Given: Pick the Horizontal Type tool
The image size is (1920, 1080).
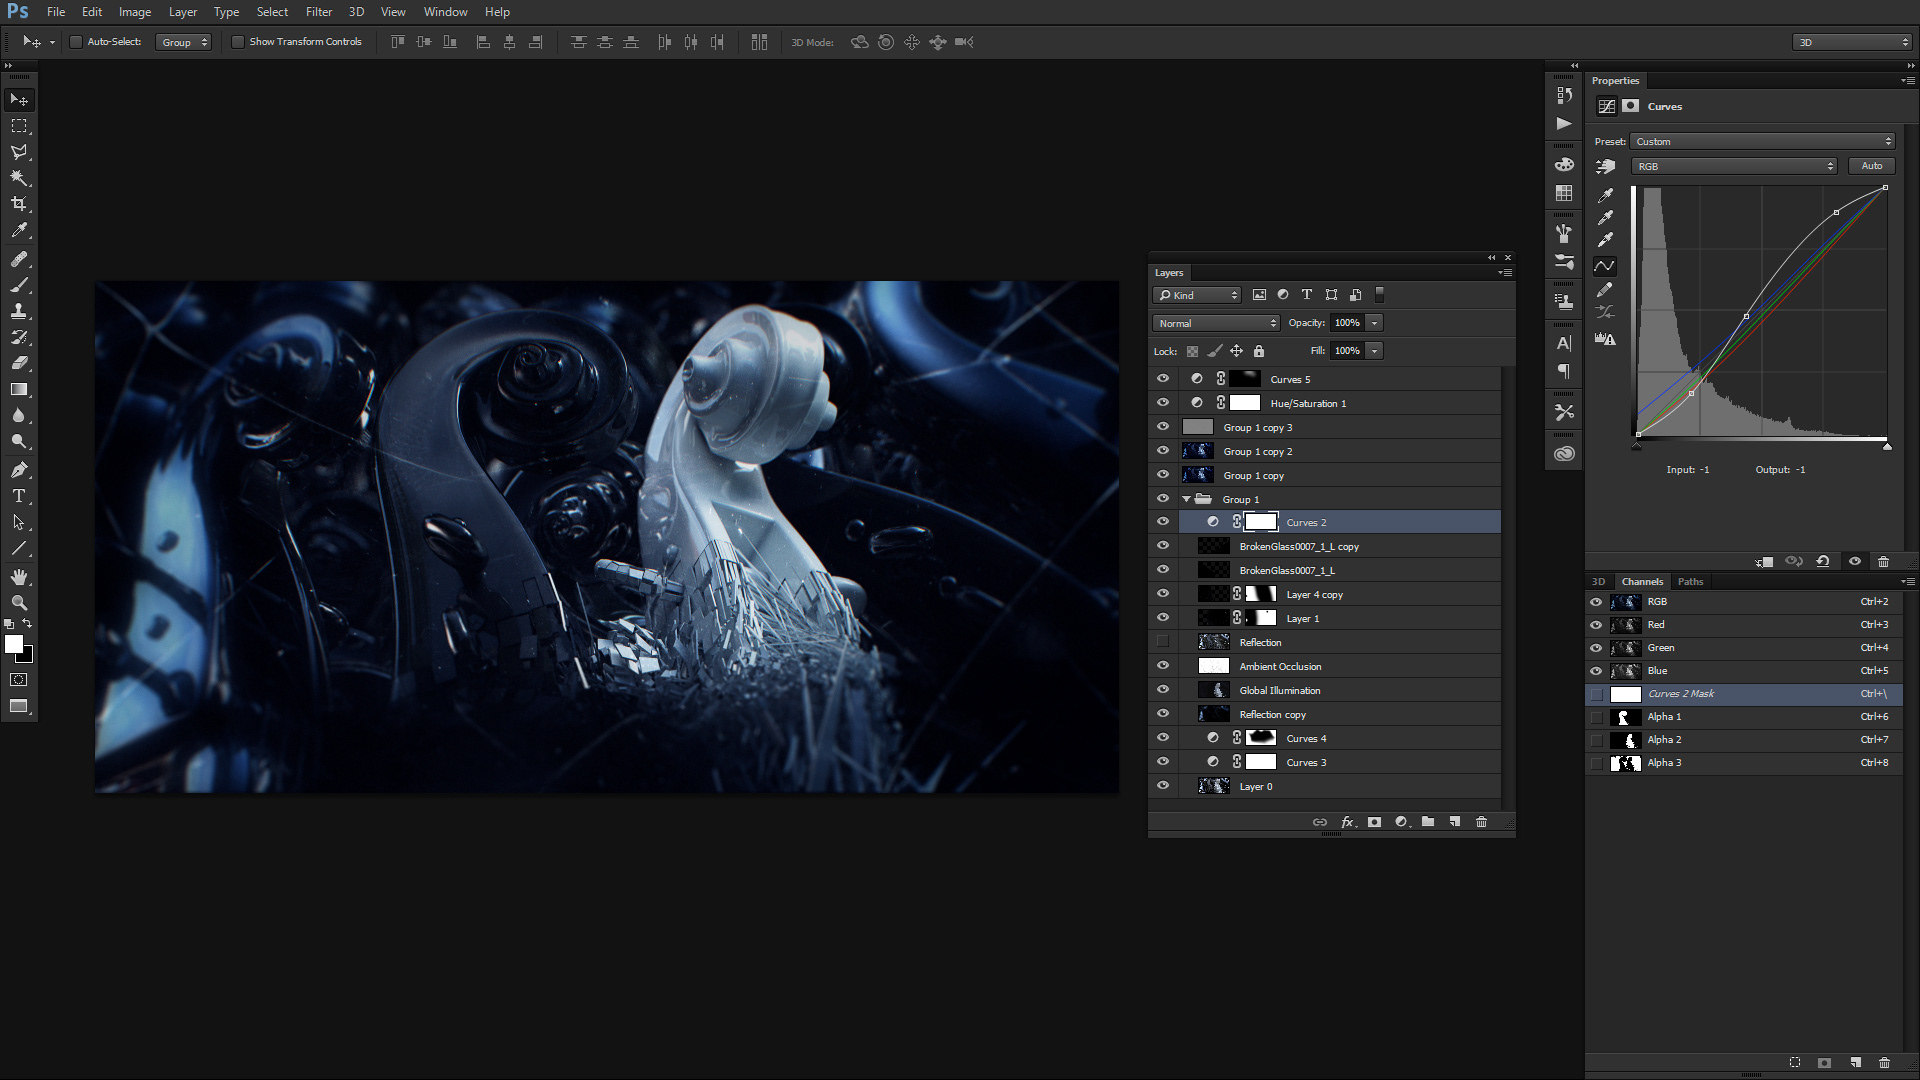Looking at the screenshot, I should click(x=19, y=496).
